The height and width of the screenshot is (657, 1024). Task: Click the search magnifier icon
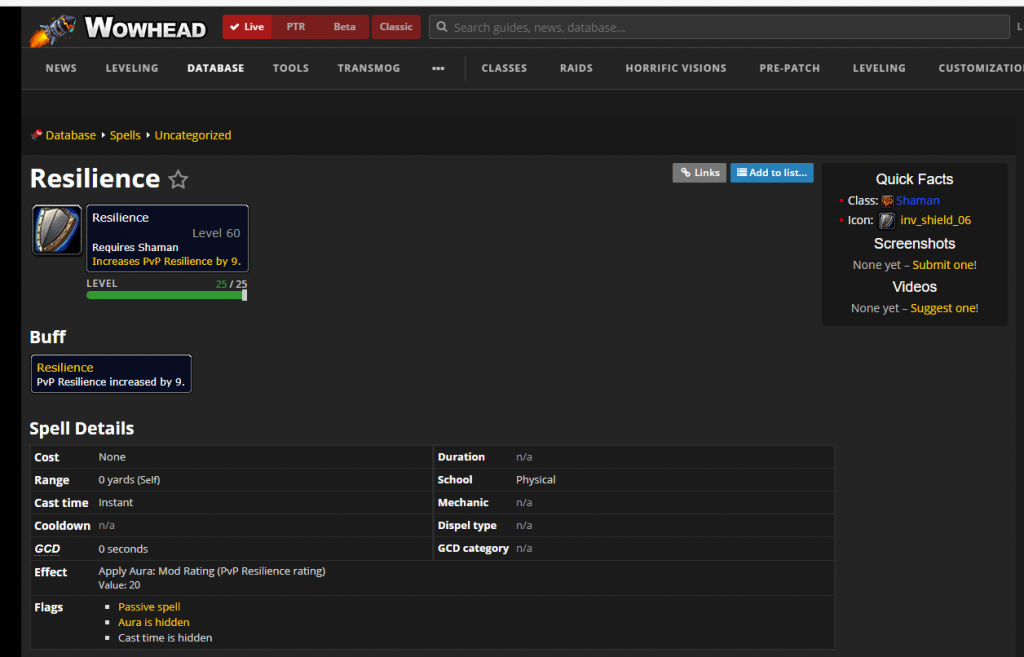(x=441, y=27)
